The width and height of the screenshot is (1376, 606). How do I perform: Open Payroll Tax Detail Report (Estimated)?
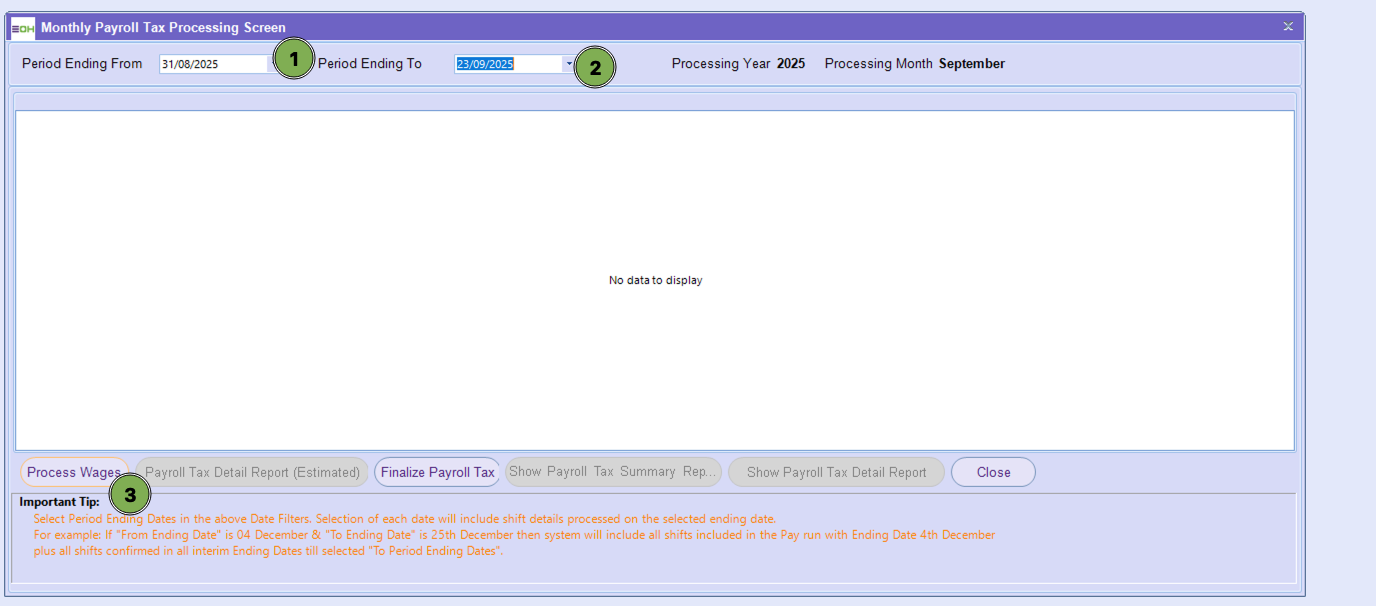click(252, 472)
